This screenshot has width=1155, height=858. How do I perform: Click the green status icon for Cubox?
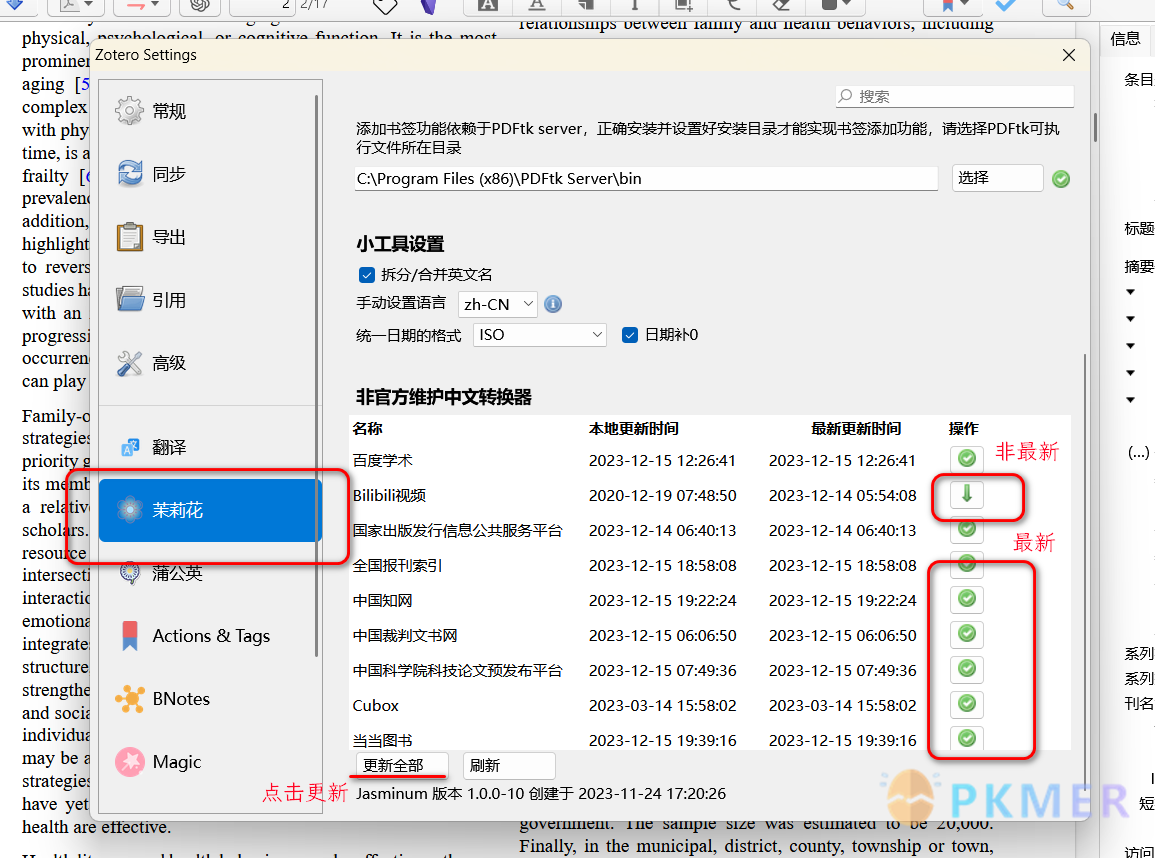966,704
